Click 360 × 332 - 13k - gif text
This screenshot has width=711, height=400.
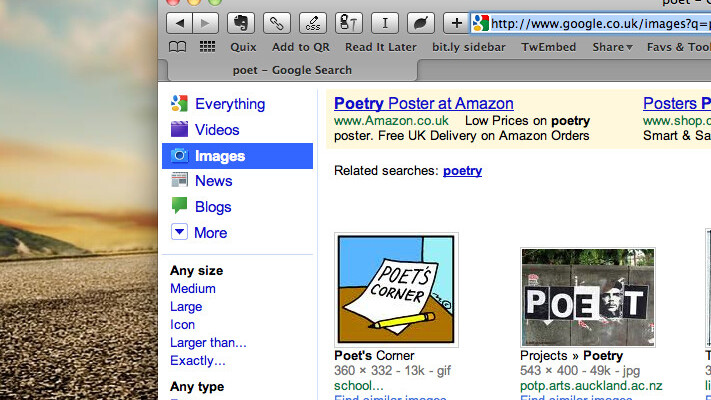[392, 371]
